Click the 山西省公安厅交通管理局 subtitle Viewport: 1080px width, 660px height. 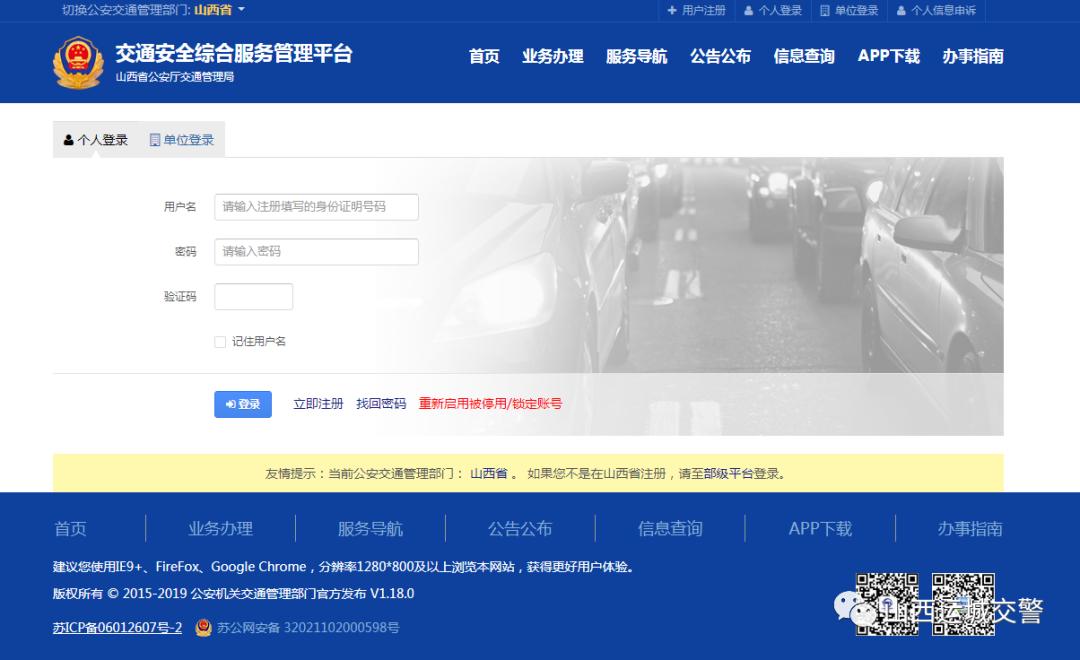(x=175, y=76)
